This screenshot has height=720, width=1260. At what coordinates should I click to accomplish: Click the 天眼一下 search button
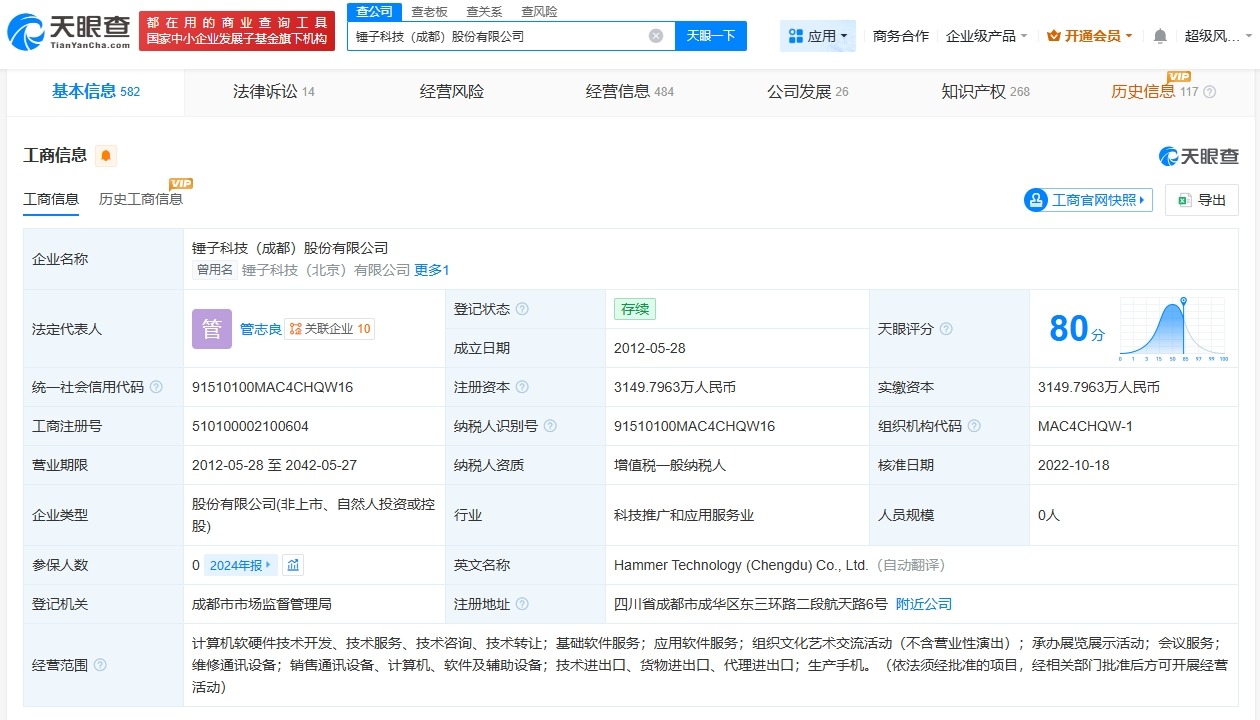(x=711, y=36)
